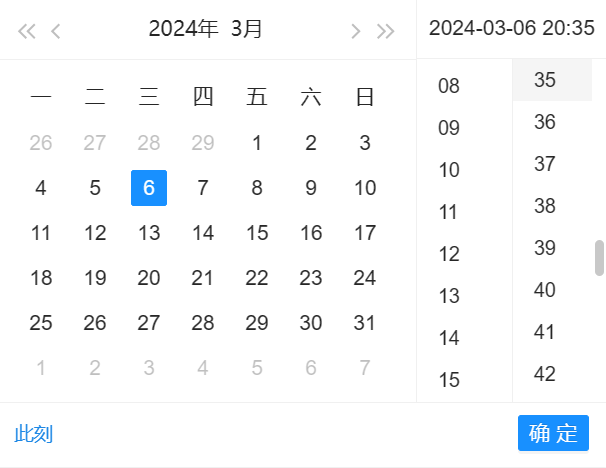Click the minutes column scrollbar thumb
This screenshot has width=606, height=468.
coord(600,257)
